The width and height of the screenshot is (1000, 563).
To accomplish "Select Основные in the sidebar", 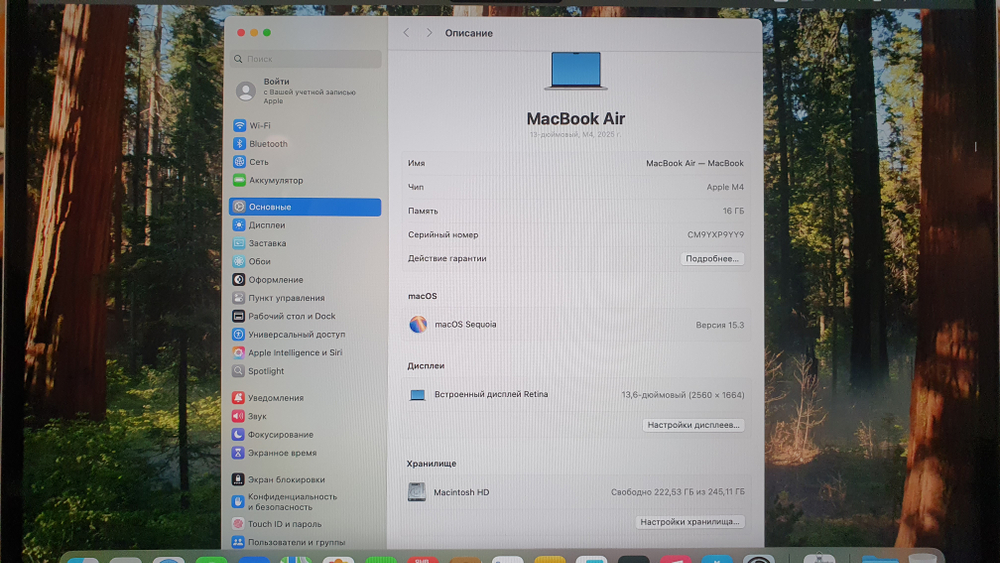I will pos(305,207).
